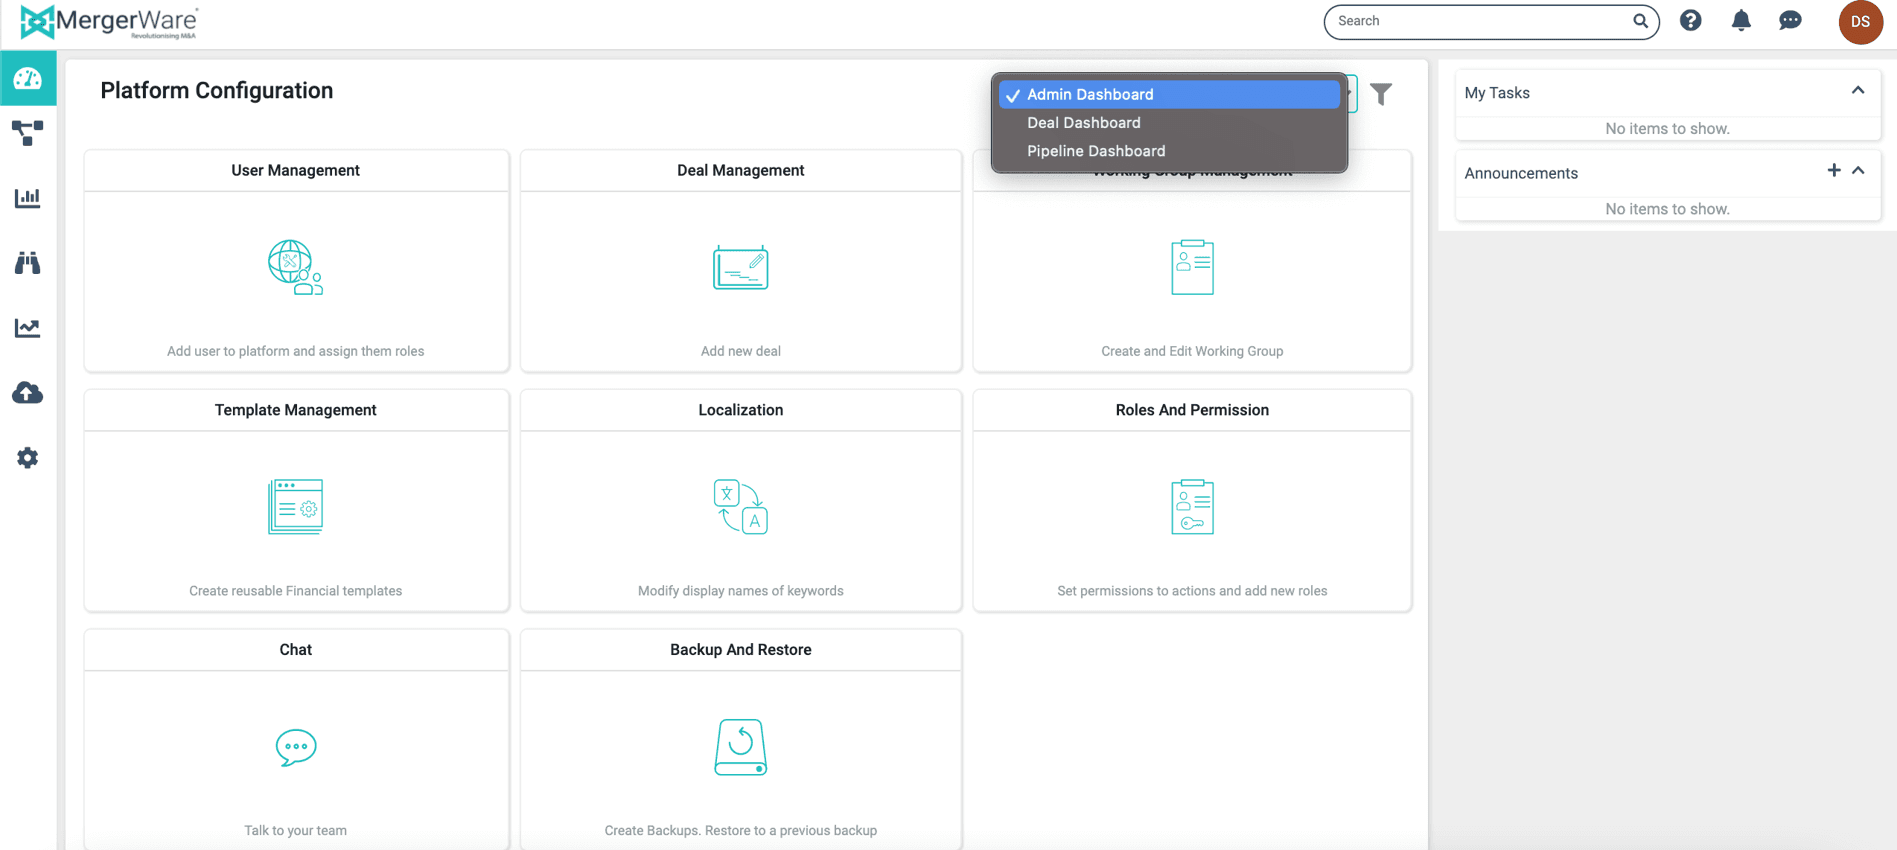Open the help question mark icon

click(1690, 21)
